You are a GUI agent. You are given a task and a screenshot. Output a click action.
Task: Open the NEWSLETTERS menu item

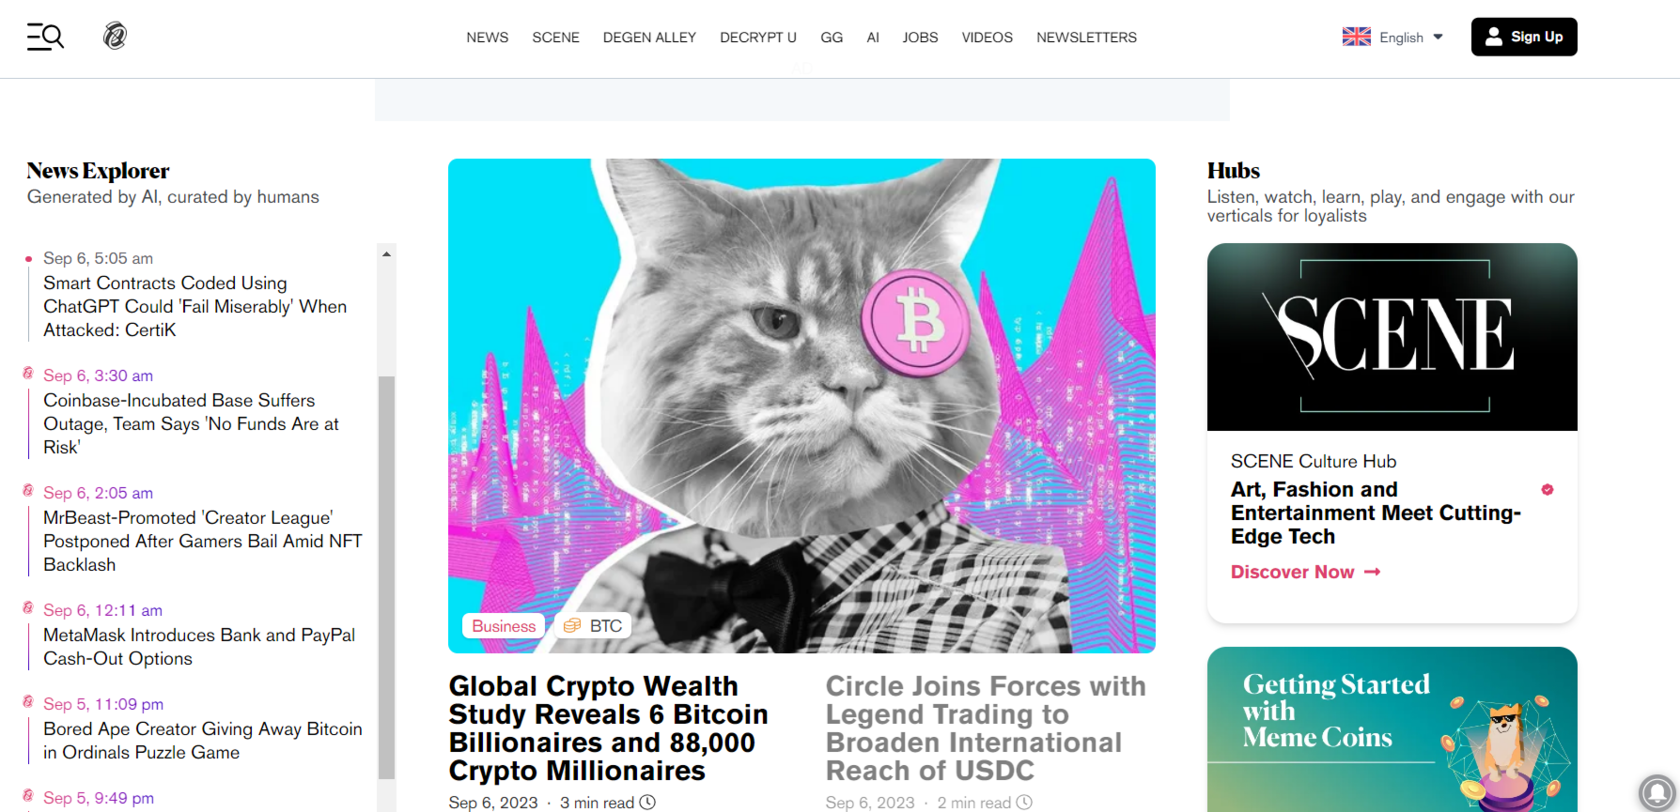click(x=1086, y=37)
